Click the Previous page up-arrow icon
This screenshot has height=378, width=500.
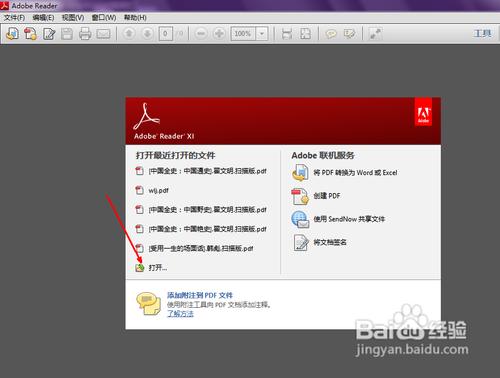[129, 34]
